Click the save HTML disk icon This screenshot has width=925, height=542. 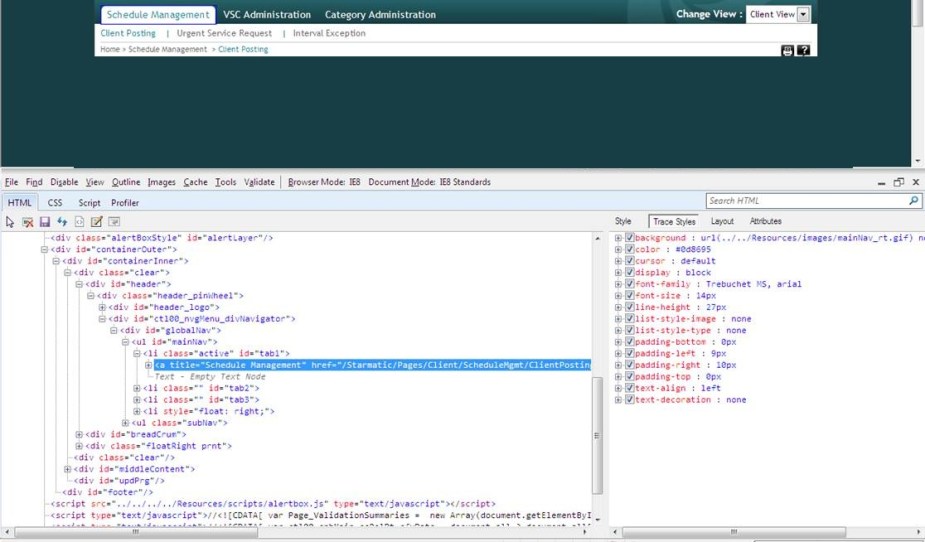click(x=45, y=222)
